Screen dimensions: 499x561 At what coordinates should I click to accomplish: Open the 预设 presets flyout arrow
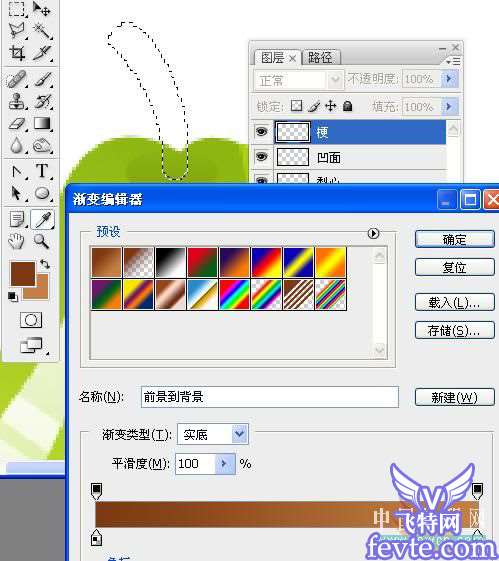click(x=373, y=233)
